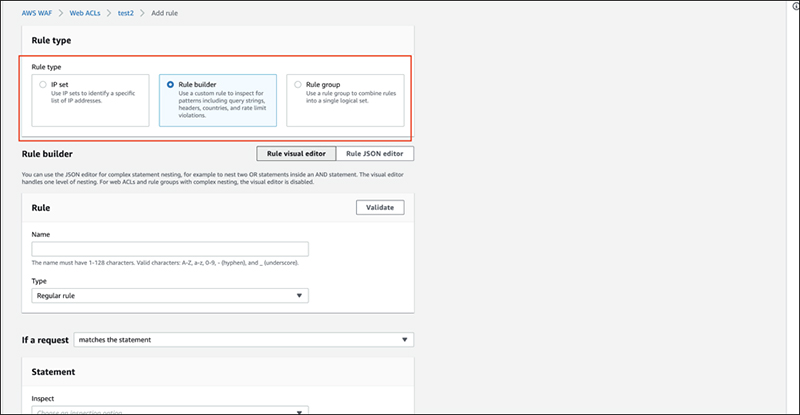Image resolution: width=800 pixels, height=415 pixels.
Task: Focus the rule Name input field
Action: [170, 249]
